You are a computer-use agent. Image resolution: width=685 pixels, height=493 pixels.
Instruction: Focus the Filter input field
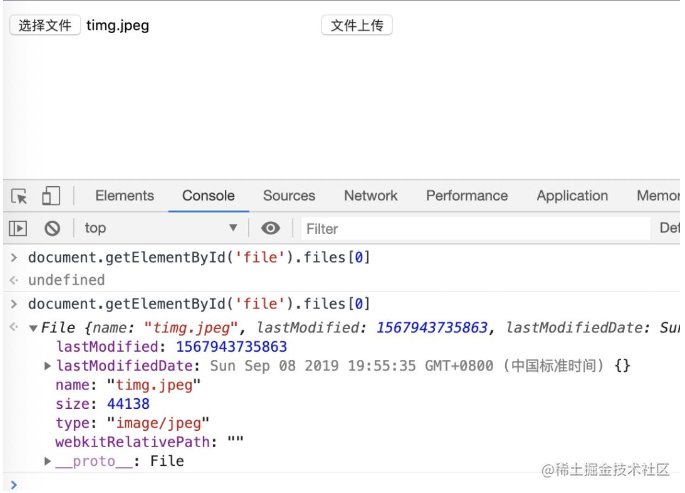[475, 228]
